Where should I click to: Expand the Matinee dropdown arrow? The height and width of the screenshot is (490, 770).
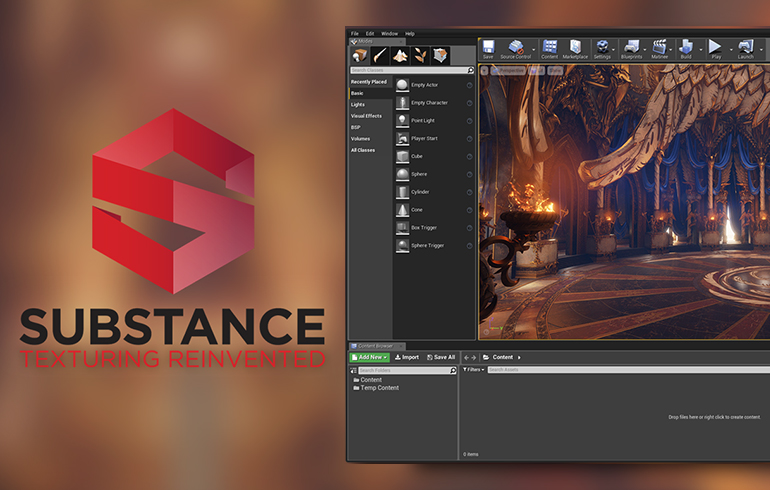click(670, 50)
